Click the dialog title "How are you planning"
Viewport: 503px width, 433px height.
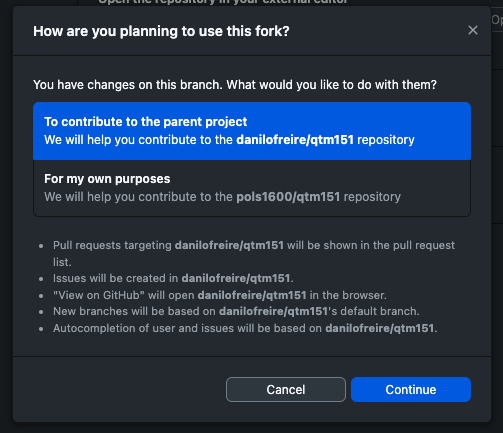coord(161,31)
